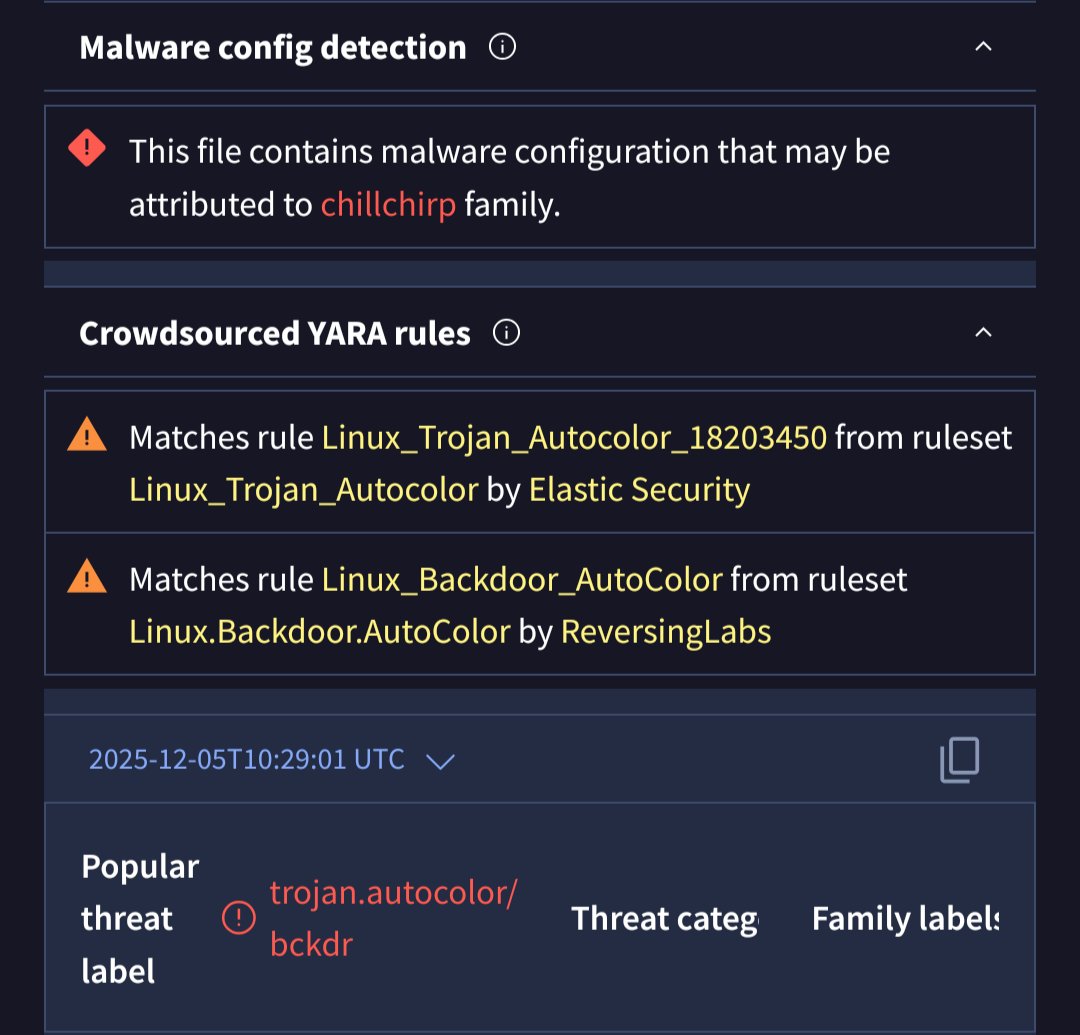The height and width of the screenshot is (1035, 1080).
Task: Click orange warning icon for ReversingLabs rule
Action: point(87,577)
